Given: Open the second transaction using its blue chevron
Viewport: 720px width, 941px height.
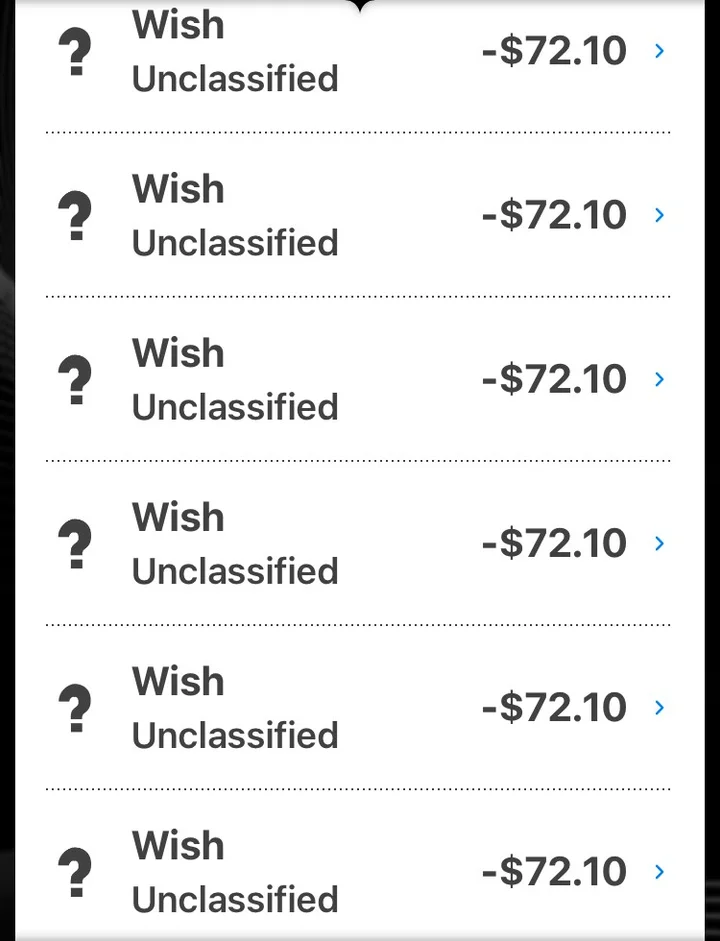Looking at the screenshot, I should click(659, 215).
